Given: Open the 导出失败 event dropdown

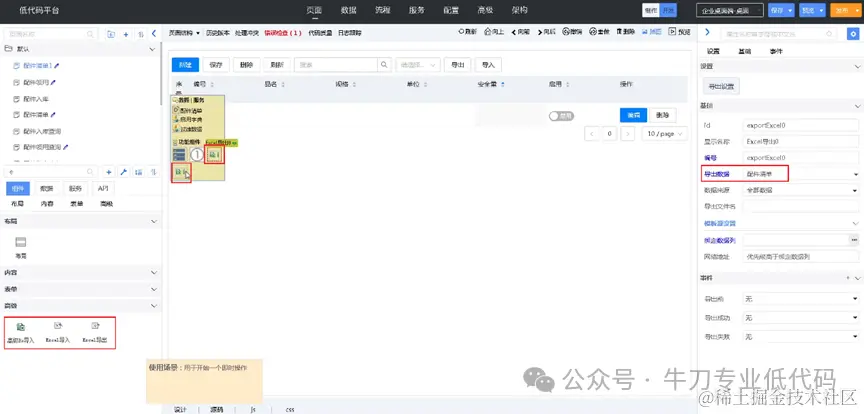Looking at the screenshot, I should 801,336.
